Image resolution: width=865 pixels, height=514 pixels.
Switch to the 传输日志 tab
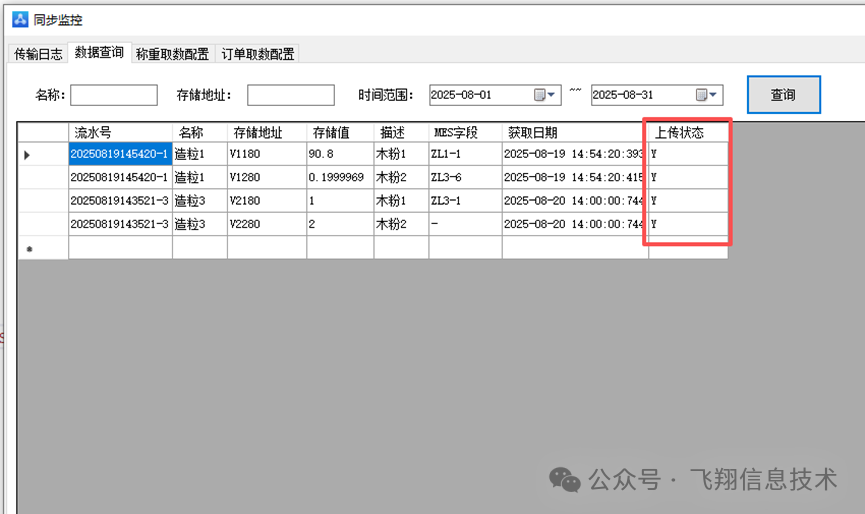38,53
